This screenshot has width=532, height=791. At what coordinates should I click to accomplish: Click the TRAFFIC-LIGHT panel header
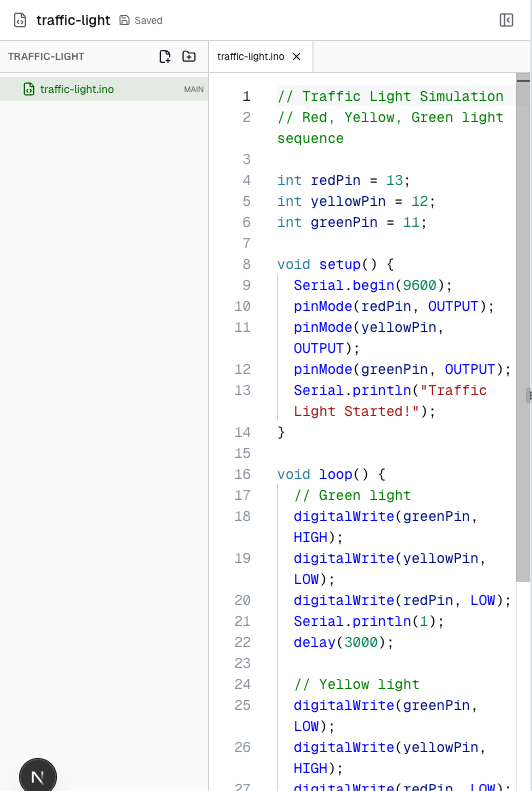46,56
